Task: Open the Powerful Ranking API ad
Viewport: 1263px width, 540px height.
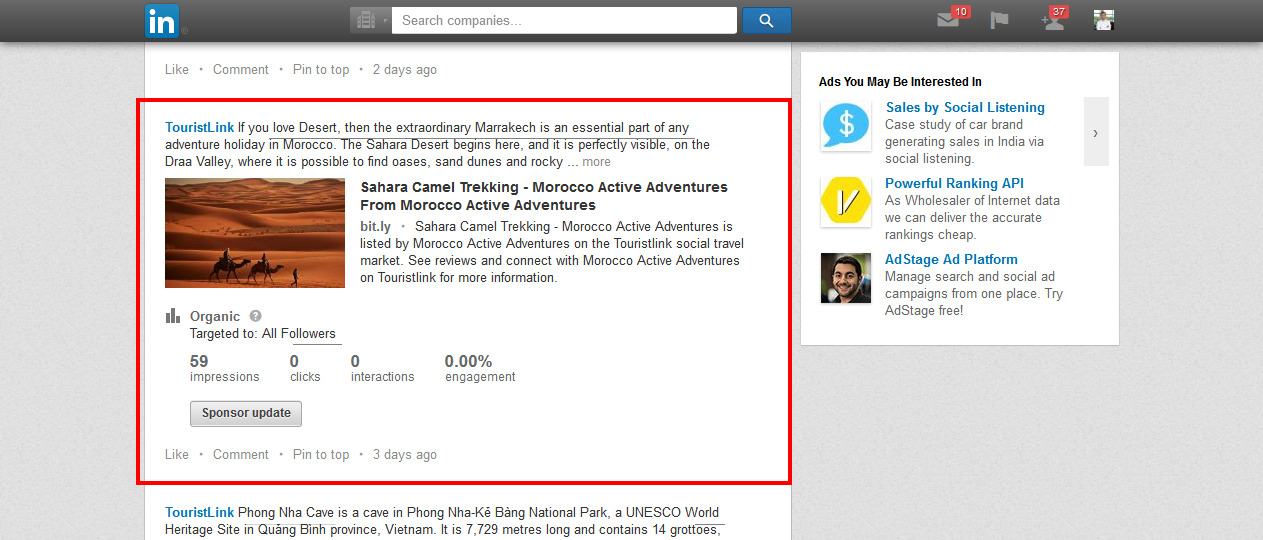Action: [955, 183]
